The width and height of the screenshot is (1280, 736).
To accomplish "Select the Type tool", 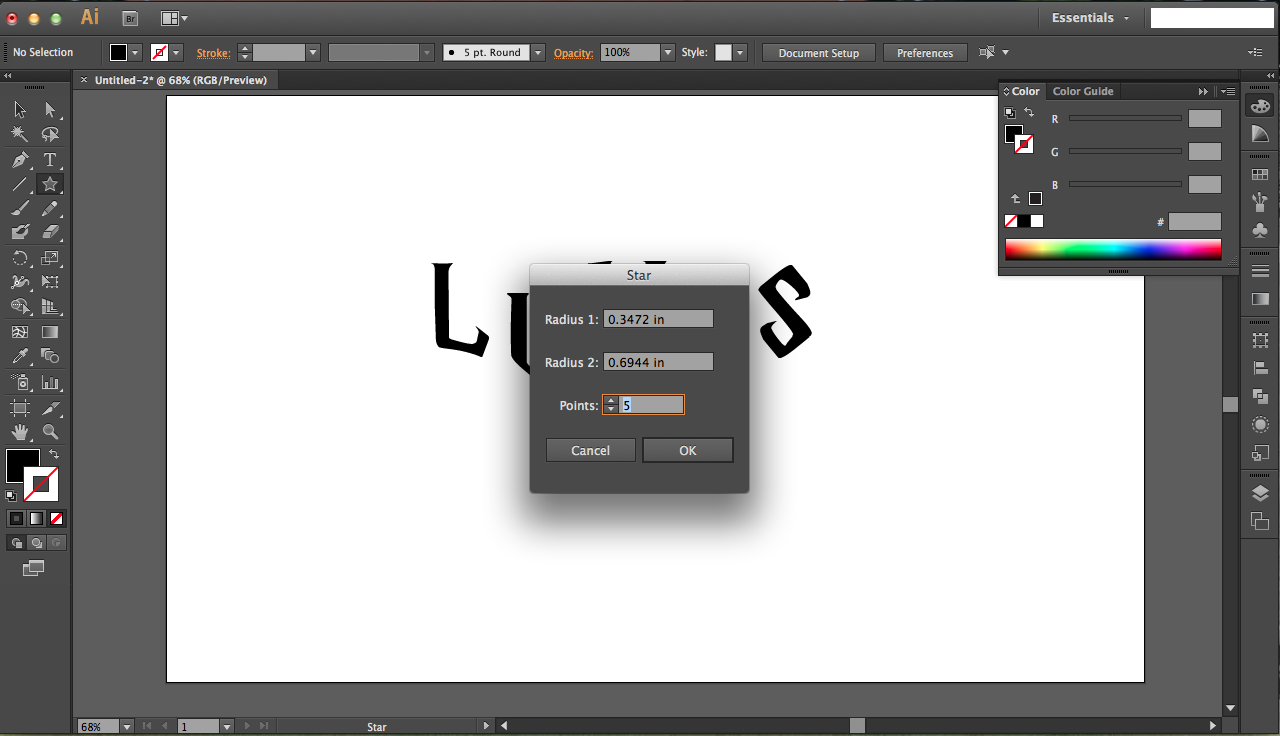I will pyautogui.click(x=50, y=160).
